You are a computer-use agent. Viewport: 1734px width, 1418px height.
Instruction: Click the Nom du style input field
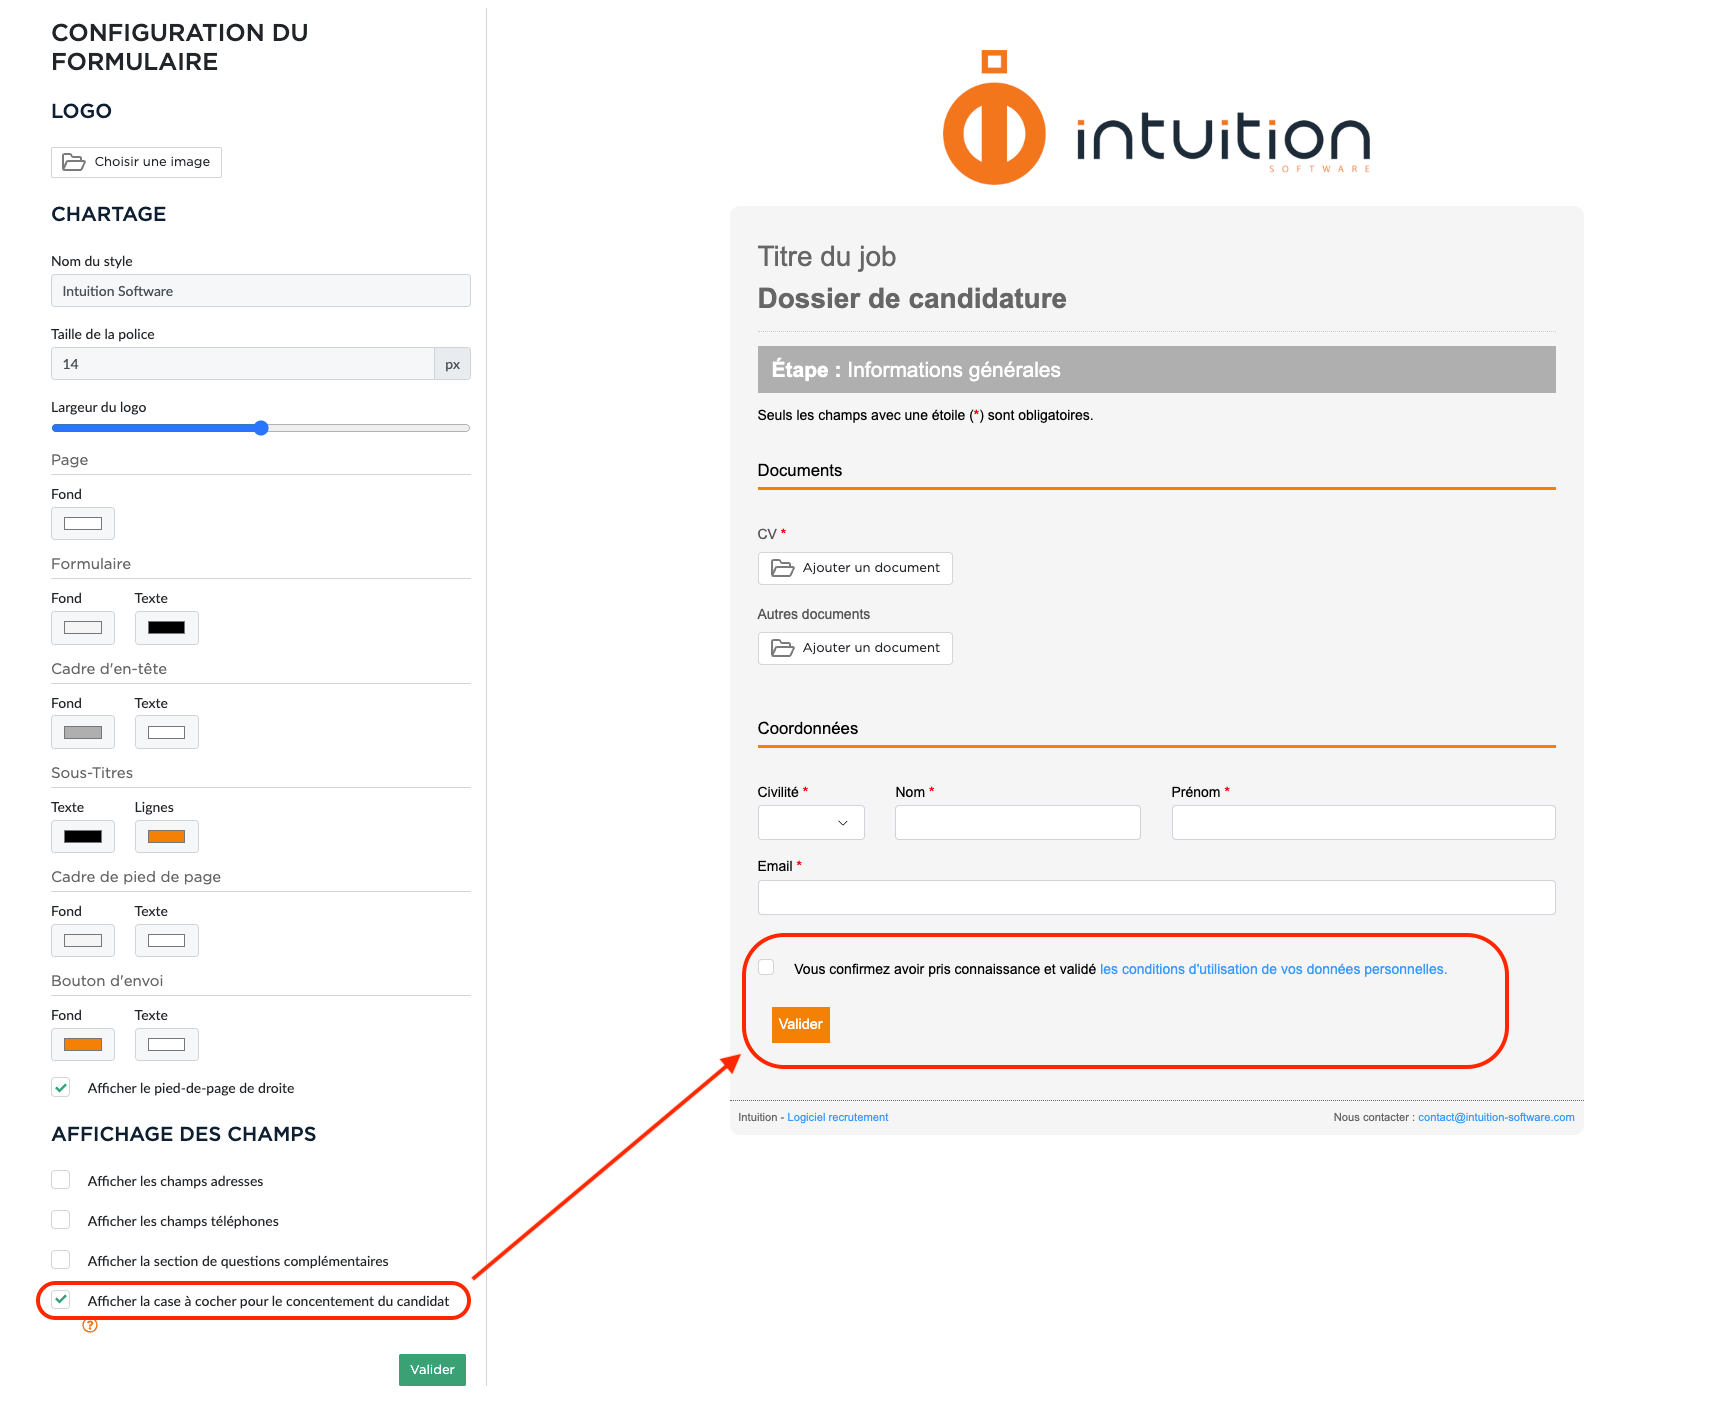pyautogui.click(x=261, y=291)
